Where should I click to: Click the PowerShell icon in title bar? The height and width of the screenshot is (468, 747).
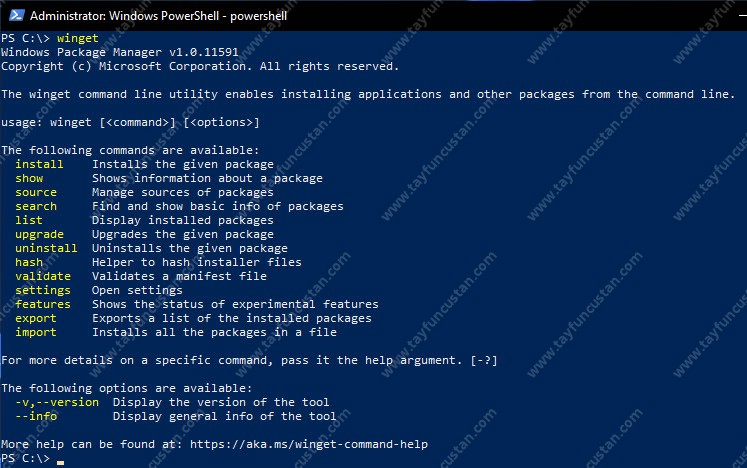16,15
